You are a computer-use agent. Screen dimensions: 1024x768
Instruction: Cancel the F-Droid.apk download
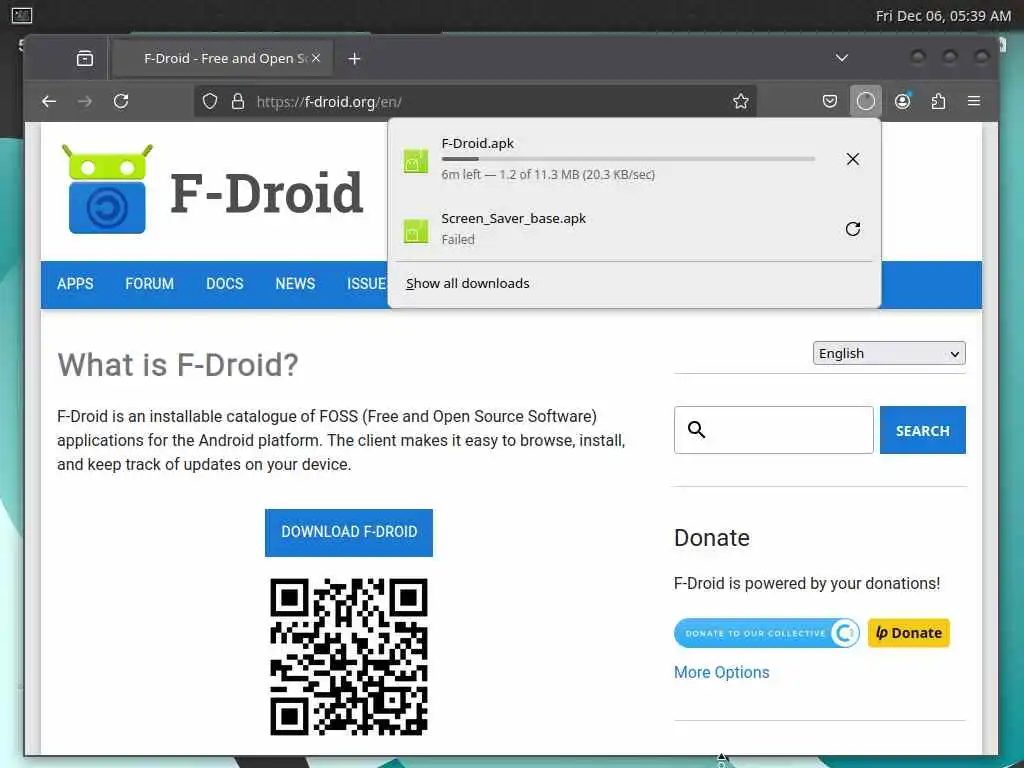pyautogui.click(x=852, y=159)
